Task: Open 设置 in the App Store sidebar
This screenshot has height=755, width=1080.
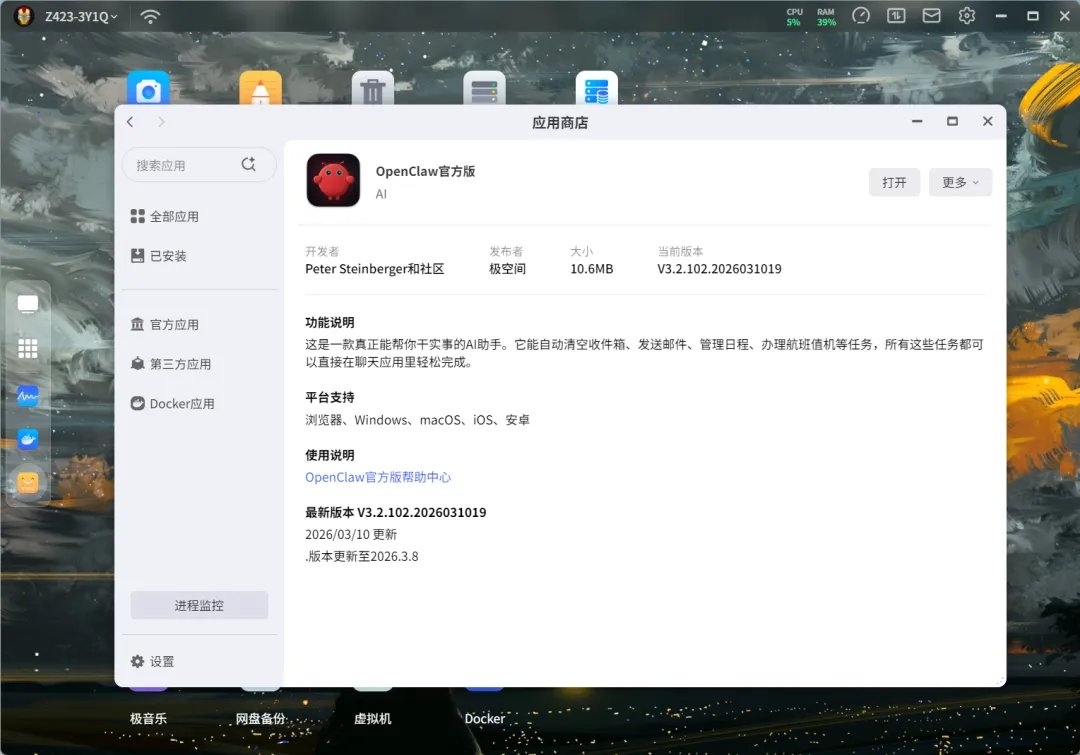Action: [x=153, y=661]
